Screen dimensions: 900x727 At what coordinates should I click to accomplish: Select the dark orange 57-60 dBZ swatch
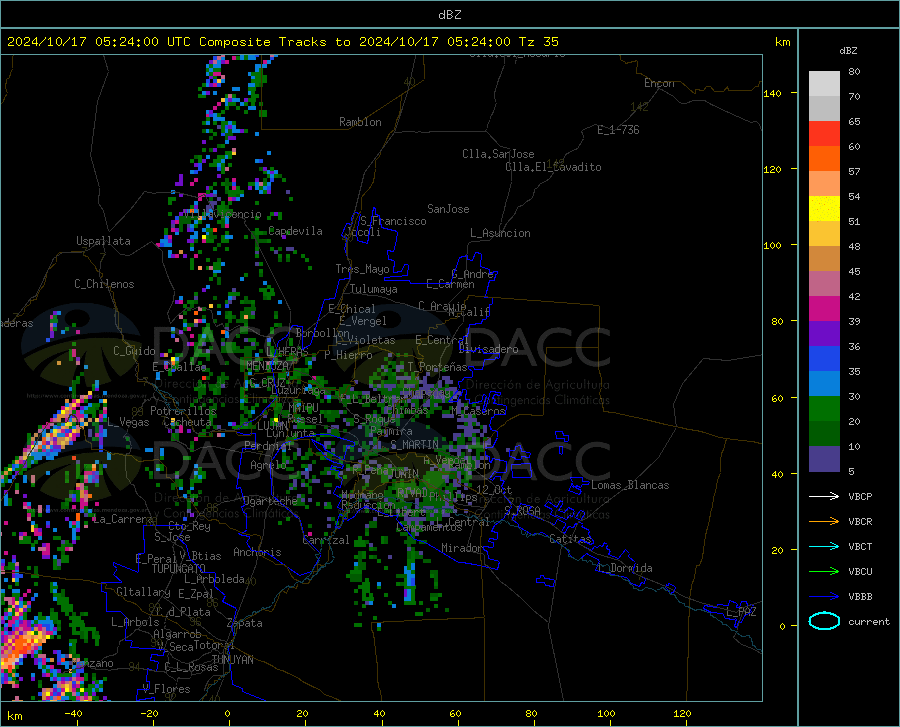[x=824, y=159]
